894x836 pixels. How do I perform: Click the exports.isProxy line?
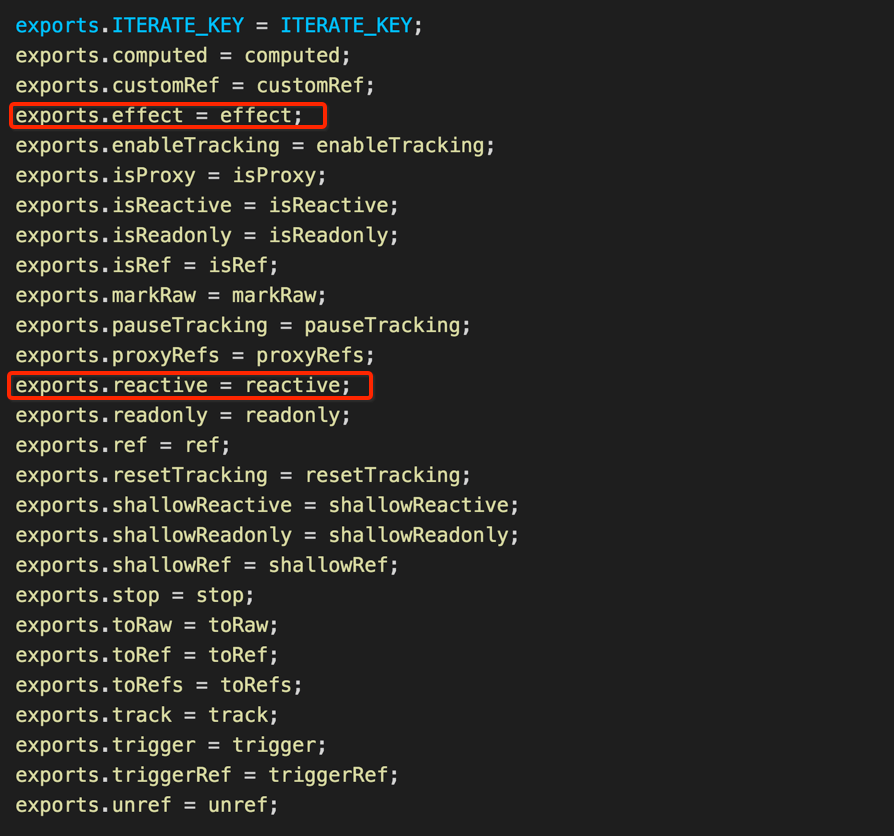pos(171,176)
